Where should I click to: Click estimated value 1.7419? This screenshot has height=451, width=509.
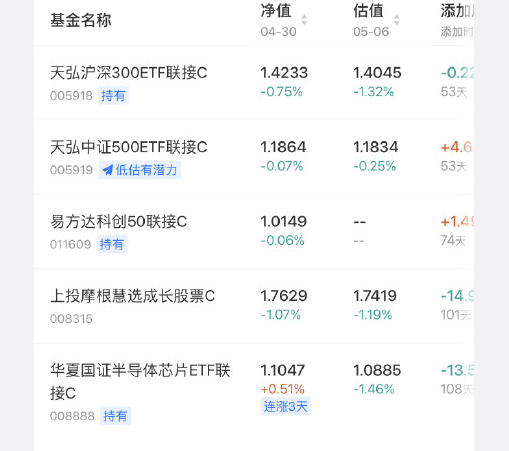[375, 296]
